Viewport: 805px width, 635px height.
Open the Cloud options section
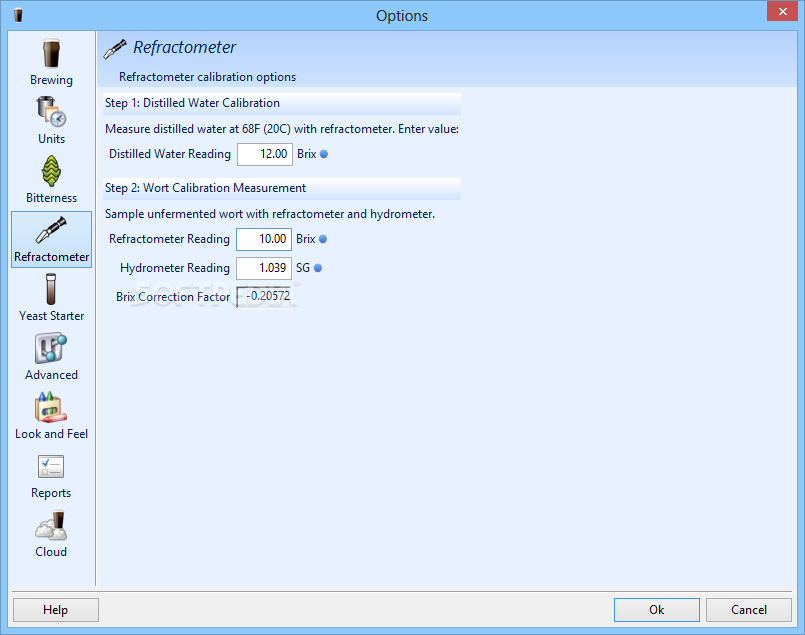tap(51, 534)
